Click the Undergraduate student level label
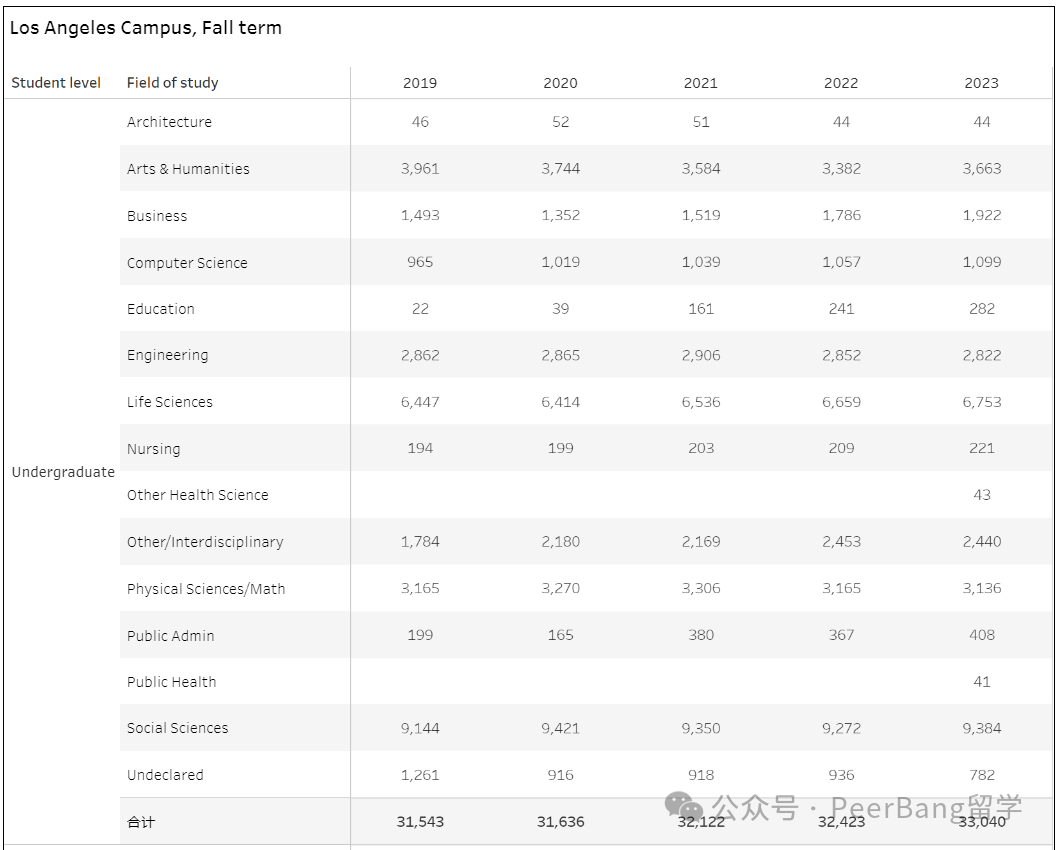1056x850 pixels. pyautogui.click(x=63, y=472)
